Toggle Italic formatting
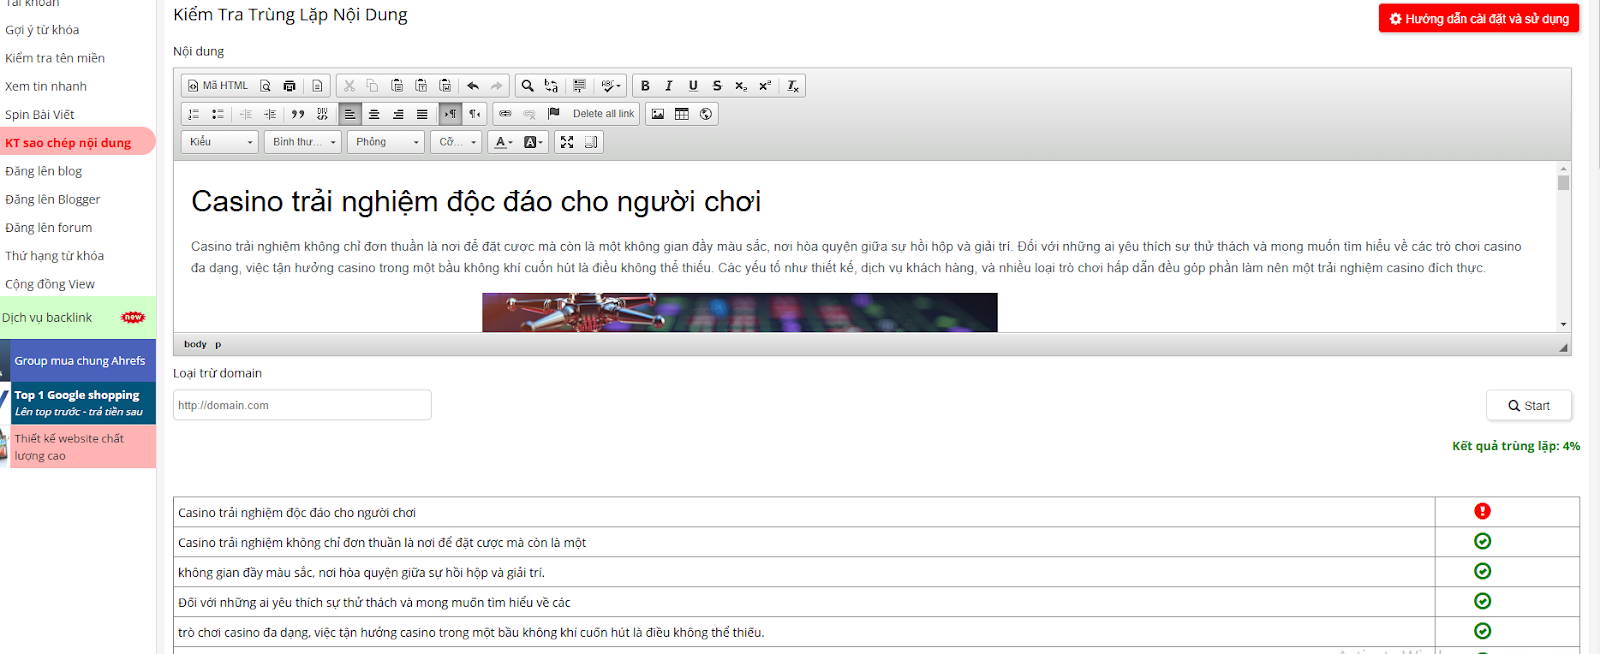The image size is (1600, 654). (x=669, y=86)
